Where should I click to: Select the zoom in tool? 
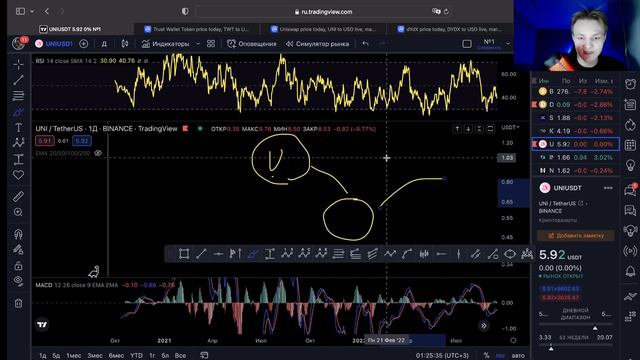click(x=18, y=212)
